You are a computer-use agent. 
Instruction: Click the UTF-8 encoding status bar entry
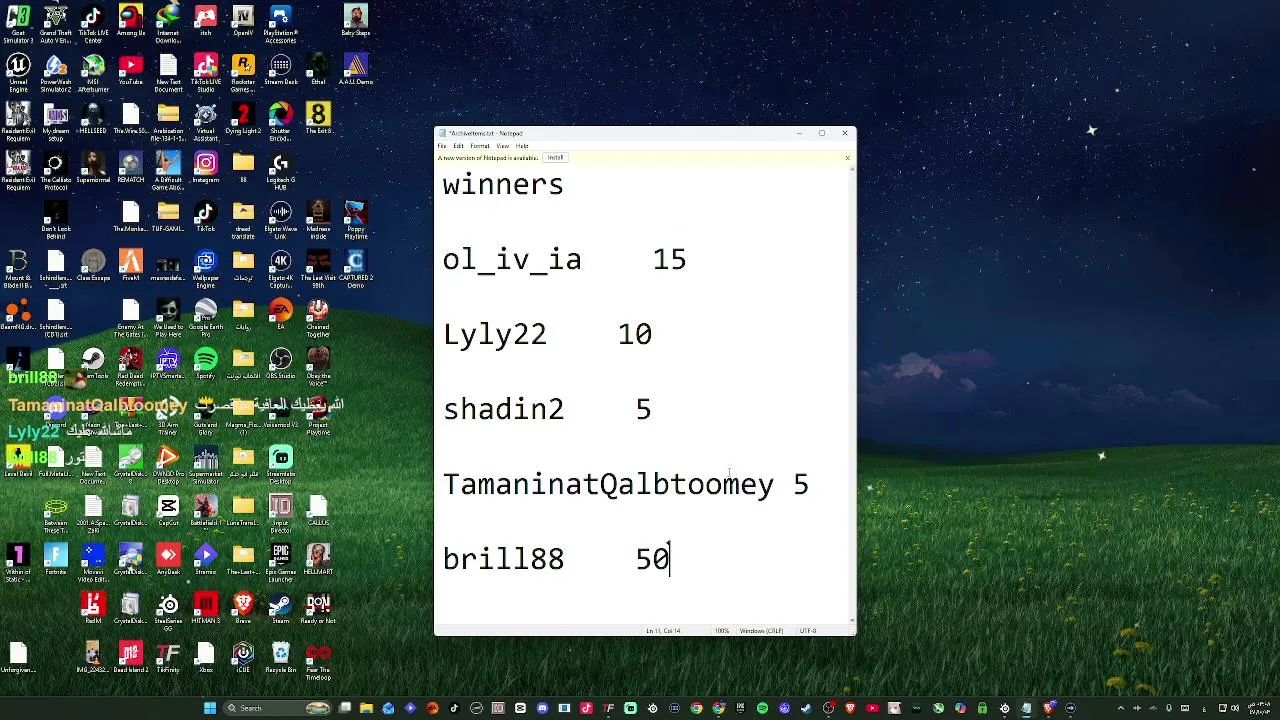coord(807,631)
